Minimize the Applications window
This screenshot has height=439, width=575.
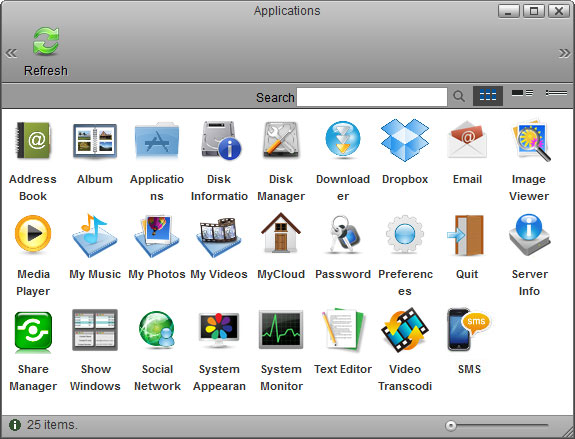(509, 11)
